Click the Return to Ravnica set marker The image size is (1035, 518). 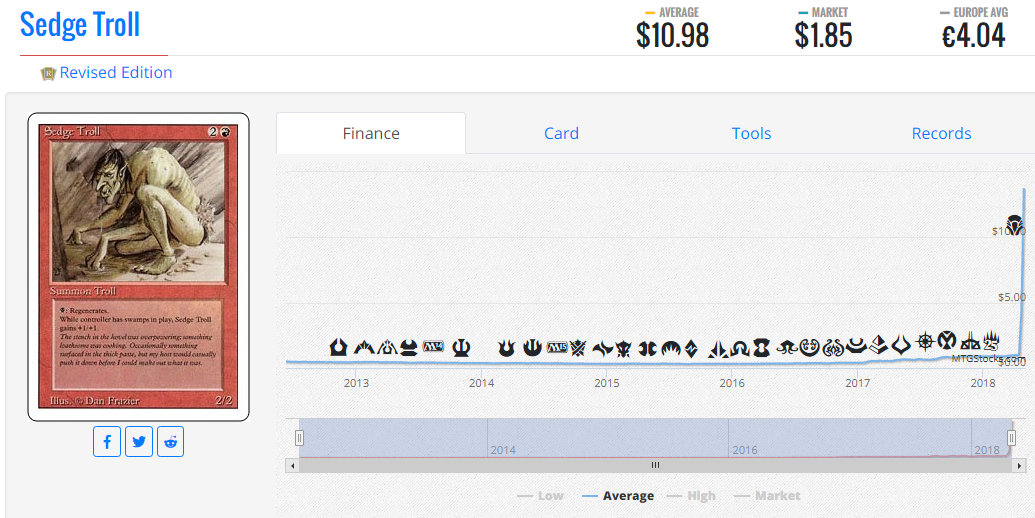tap(339, 347)
